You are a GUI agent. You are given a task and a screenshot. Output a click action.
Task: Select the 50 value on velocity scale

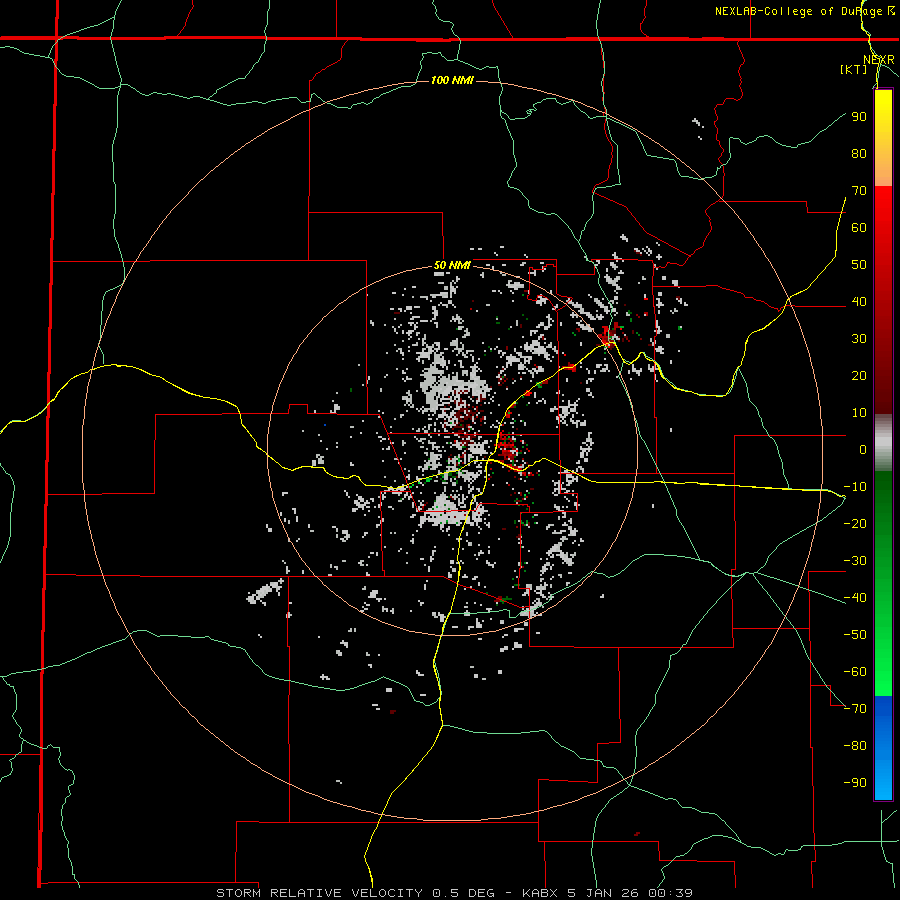pyautogui.click(x=859, y=265)
